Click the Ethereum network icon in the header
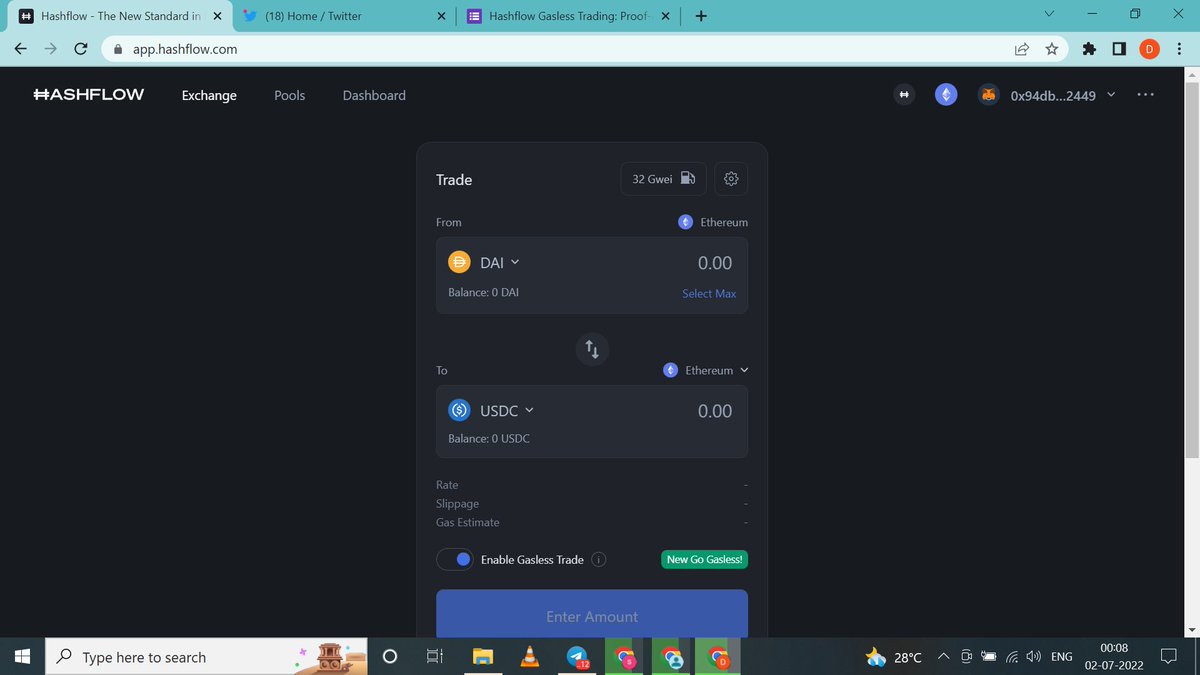Image resolution: width=1200 pixels, height=675 pixels. tap(946, 95)
